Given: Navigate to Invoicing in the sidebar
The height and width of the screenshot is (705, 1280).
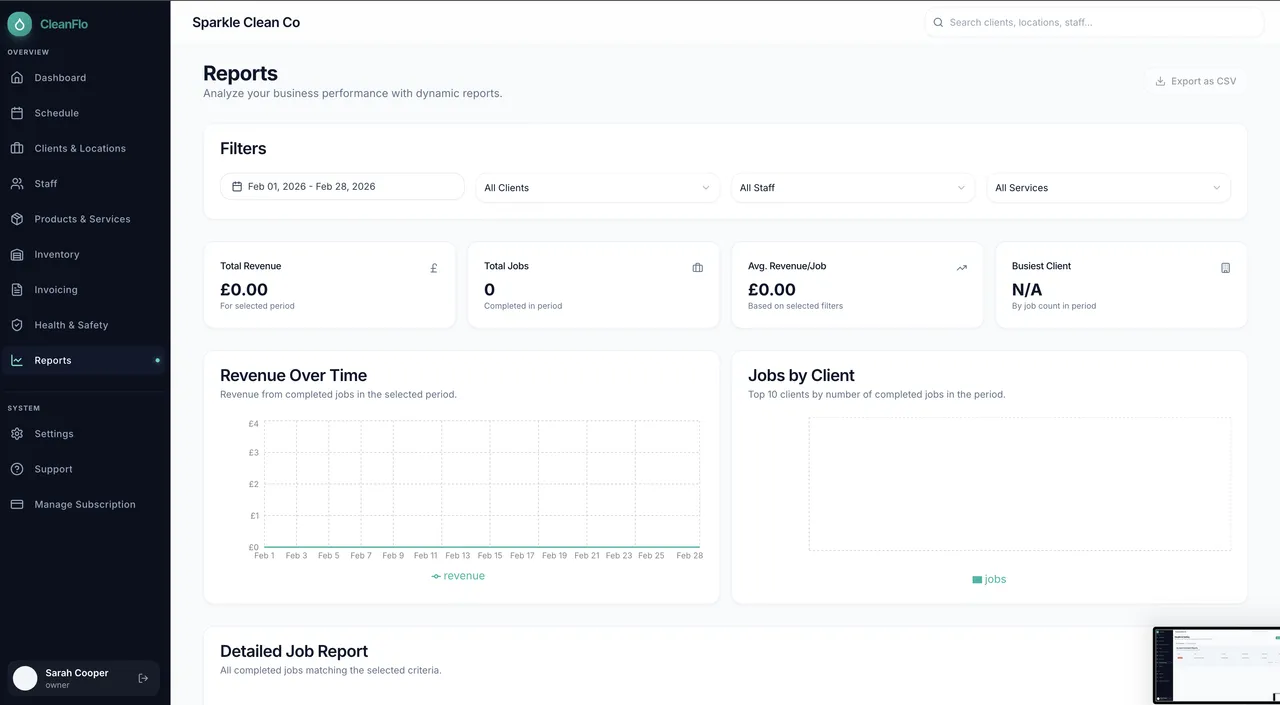Looking at the screenshot, I should tap(56, 290).
